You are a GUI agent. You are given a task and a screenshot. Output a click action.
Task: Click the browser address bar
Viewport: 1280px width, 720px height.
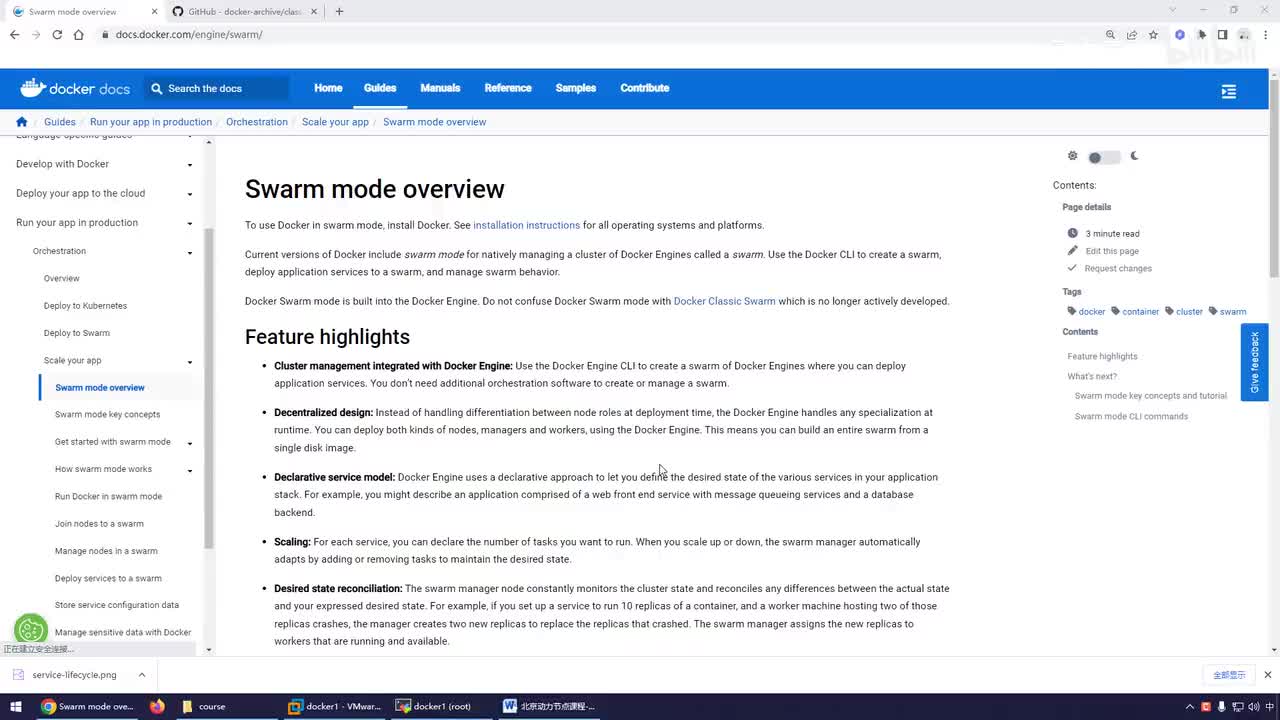click(x=600, y=35)
